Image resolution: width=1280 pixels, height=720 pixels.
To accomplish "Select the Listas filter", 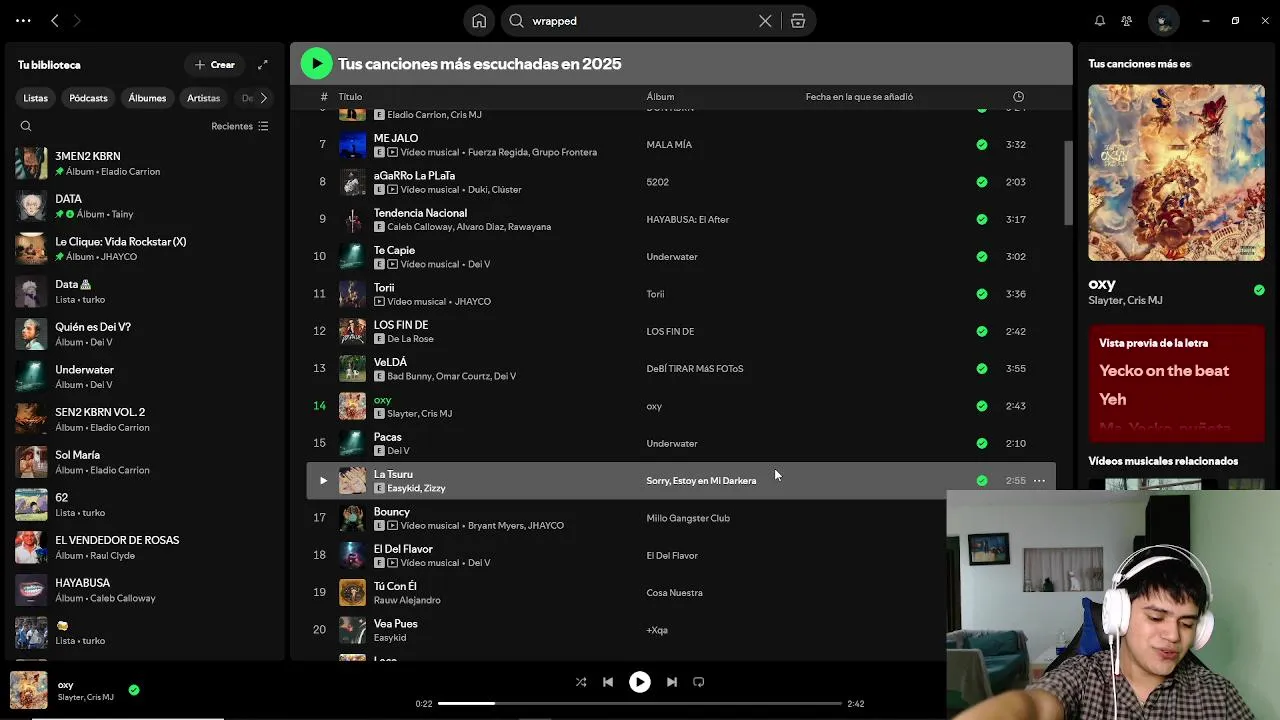I will [36, 98].
